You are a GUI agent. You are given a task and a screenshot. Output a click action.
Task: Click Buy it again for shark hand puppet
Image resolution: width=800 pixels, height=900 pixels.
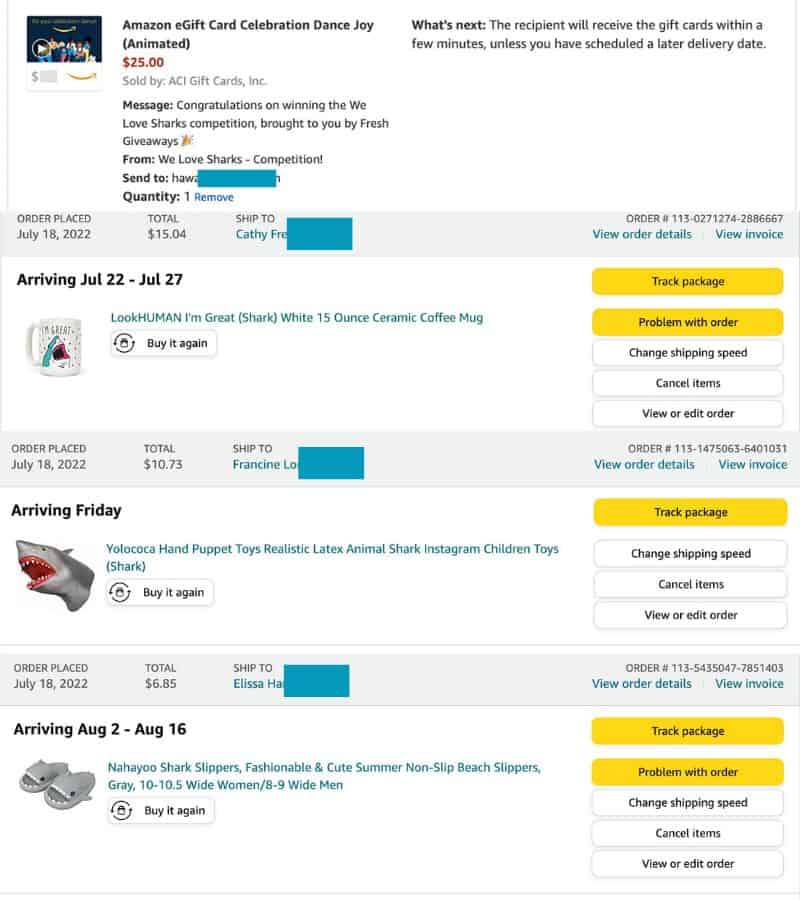pos(160,592)
